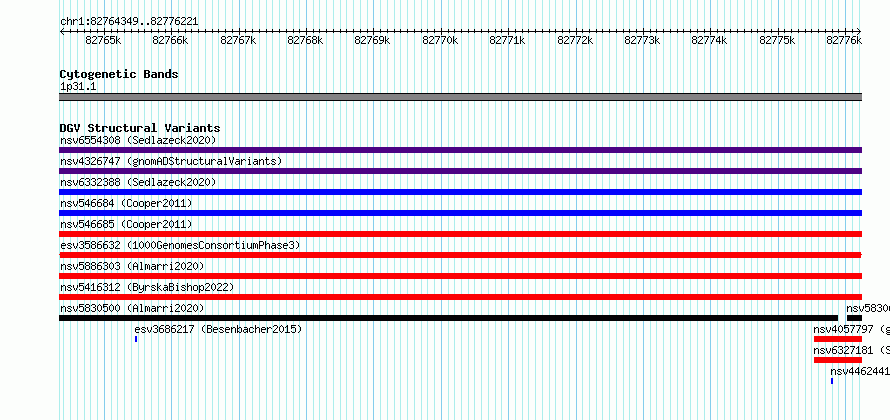Click the 82770k ruler tick label
890x420 pixels.
click(x=440, y=40)
